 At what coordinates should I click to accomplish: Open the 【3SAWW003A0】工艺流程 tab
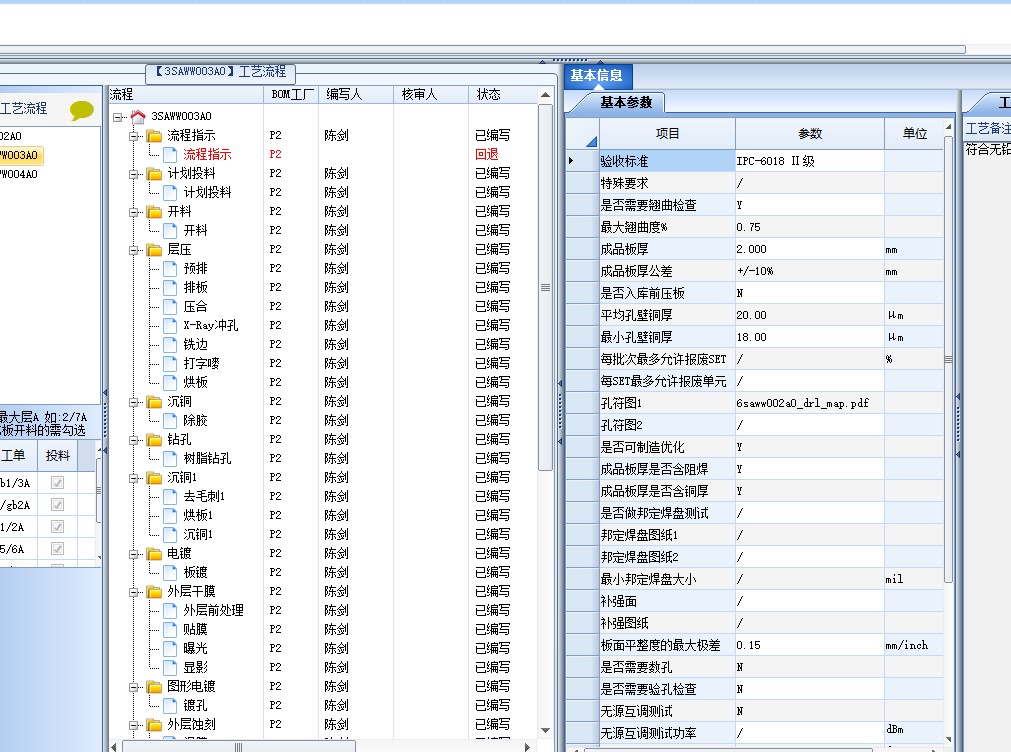click(220, 72)
